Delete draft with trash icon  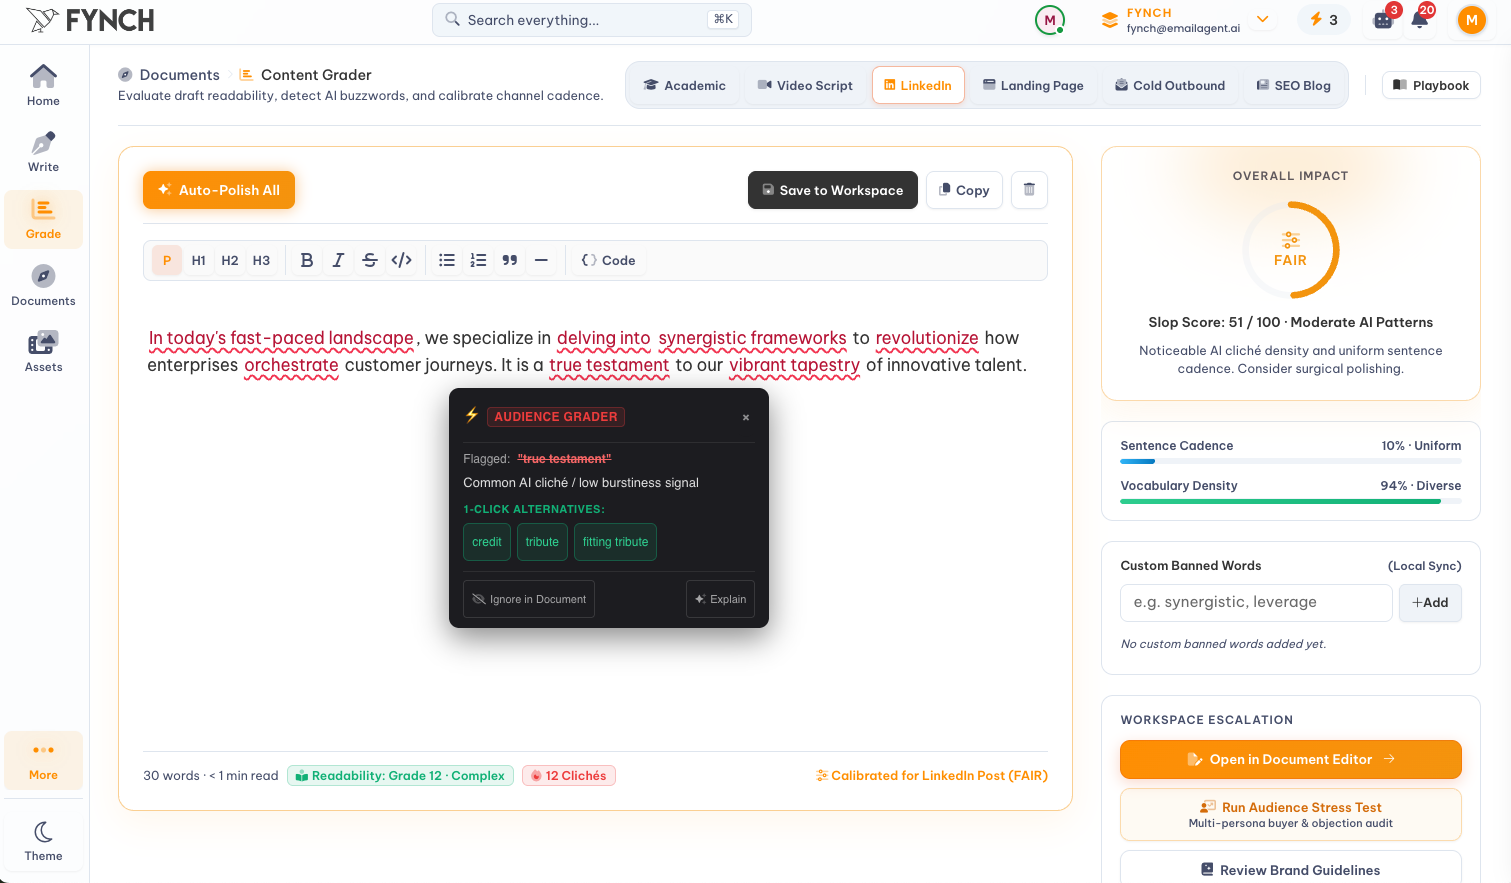[1029, 190]
